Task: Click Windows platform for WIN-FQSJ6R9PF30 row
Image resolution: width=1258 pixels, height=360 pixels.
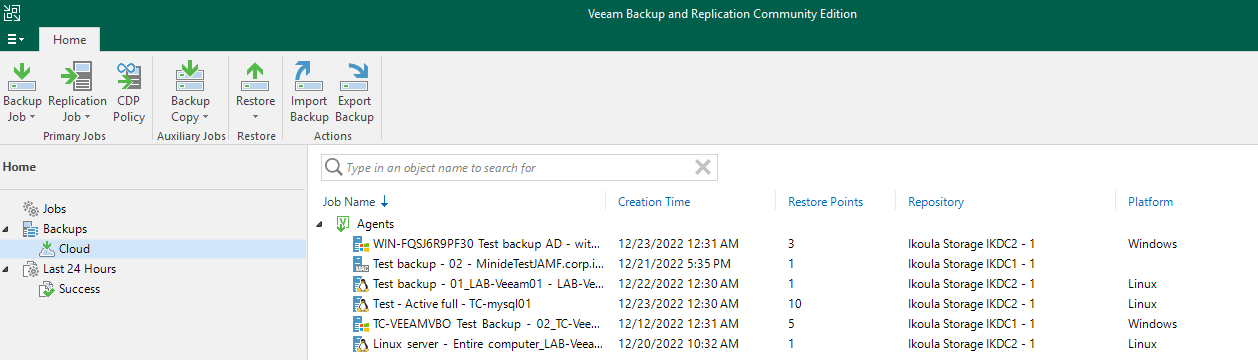Action: coord(1152,244)
